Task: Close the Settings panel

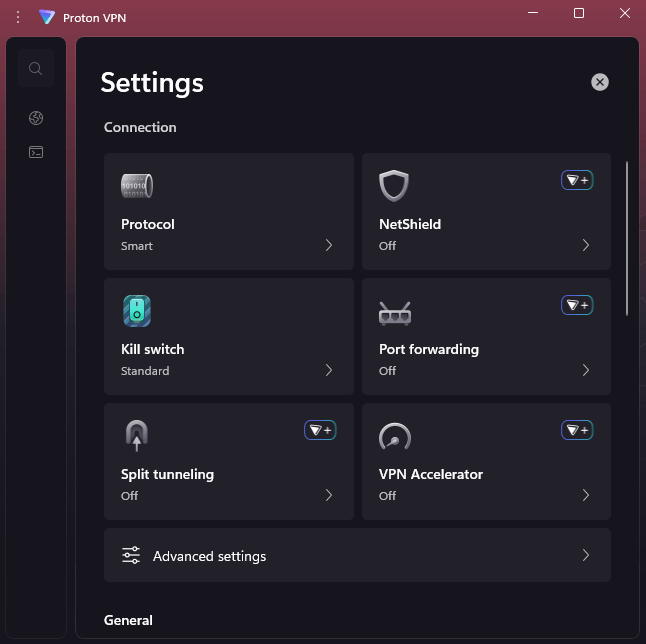Action: pos(600,82)
